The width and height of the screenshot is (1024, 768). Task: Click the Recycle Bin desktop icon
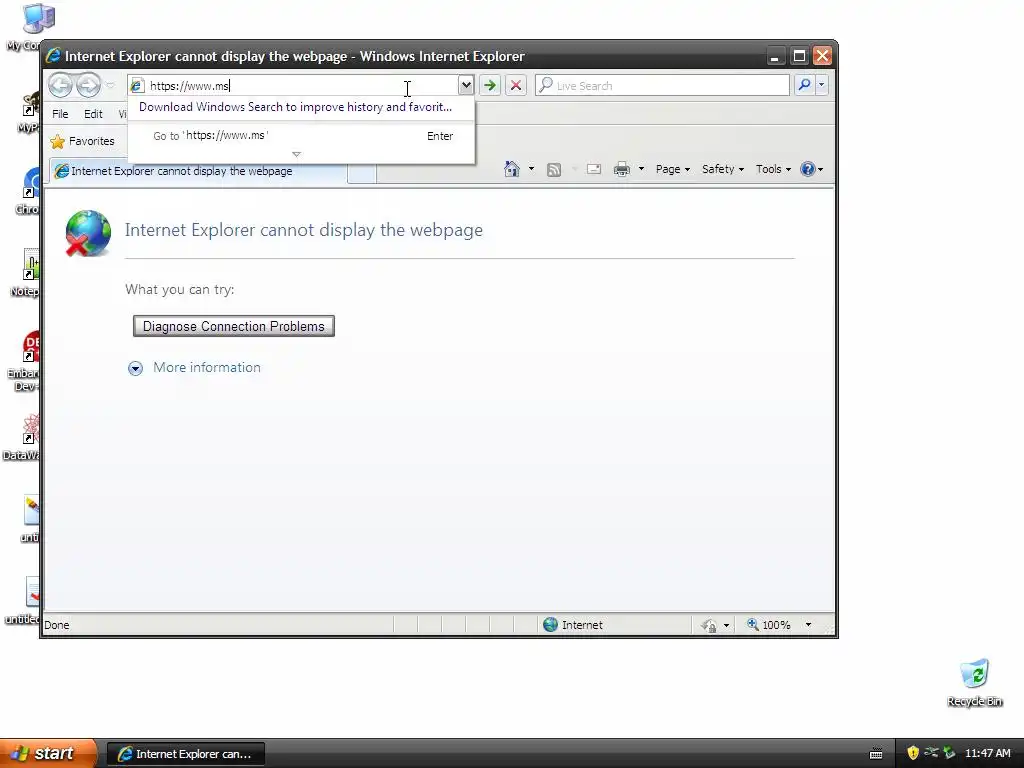974,682
